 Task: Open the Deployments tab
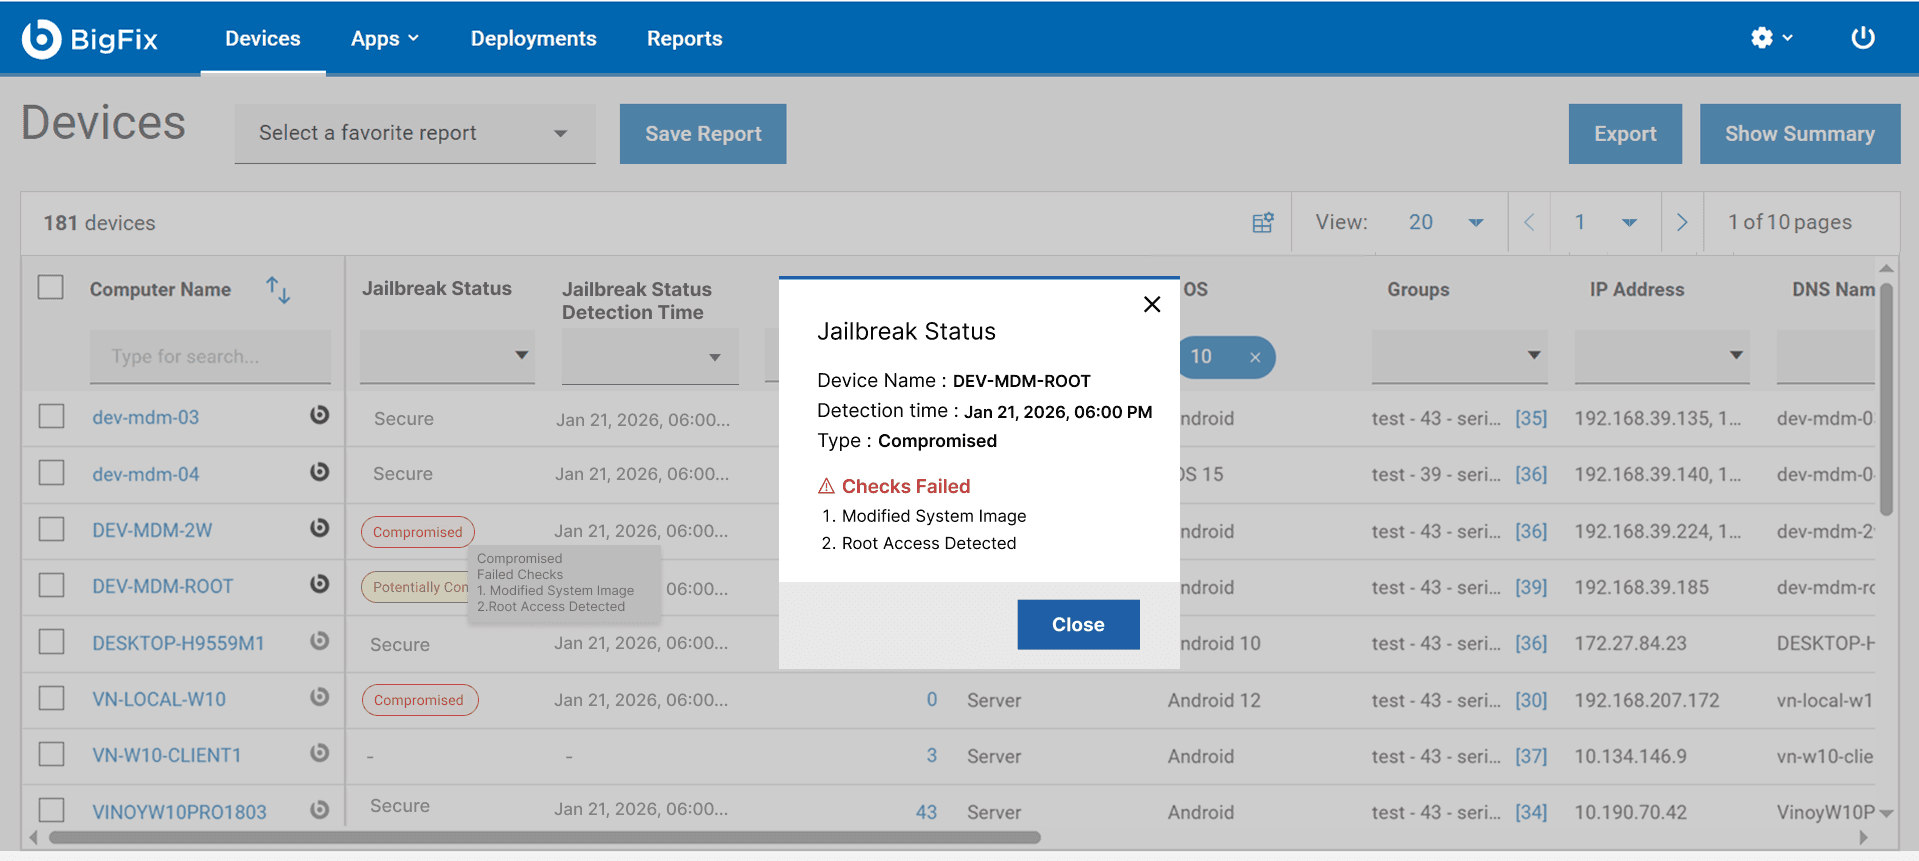(534, 39)
